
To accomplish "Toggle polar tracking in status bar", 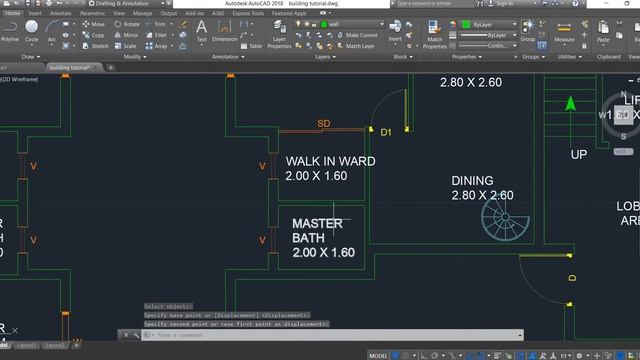I will (x=434, y=356).
